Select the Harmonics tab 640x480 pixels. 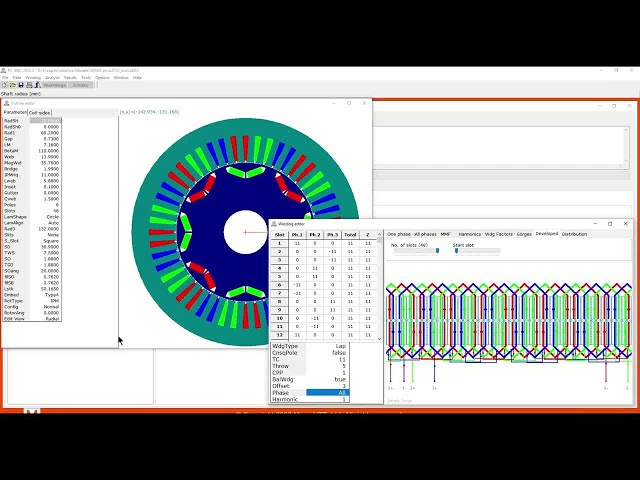(469, 234)
